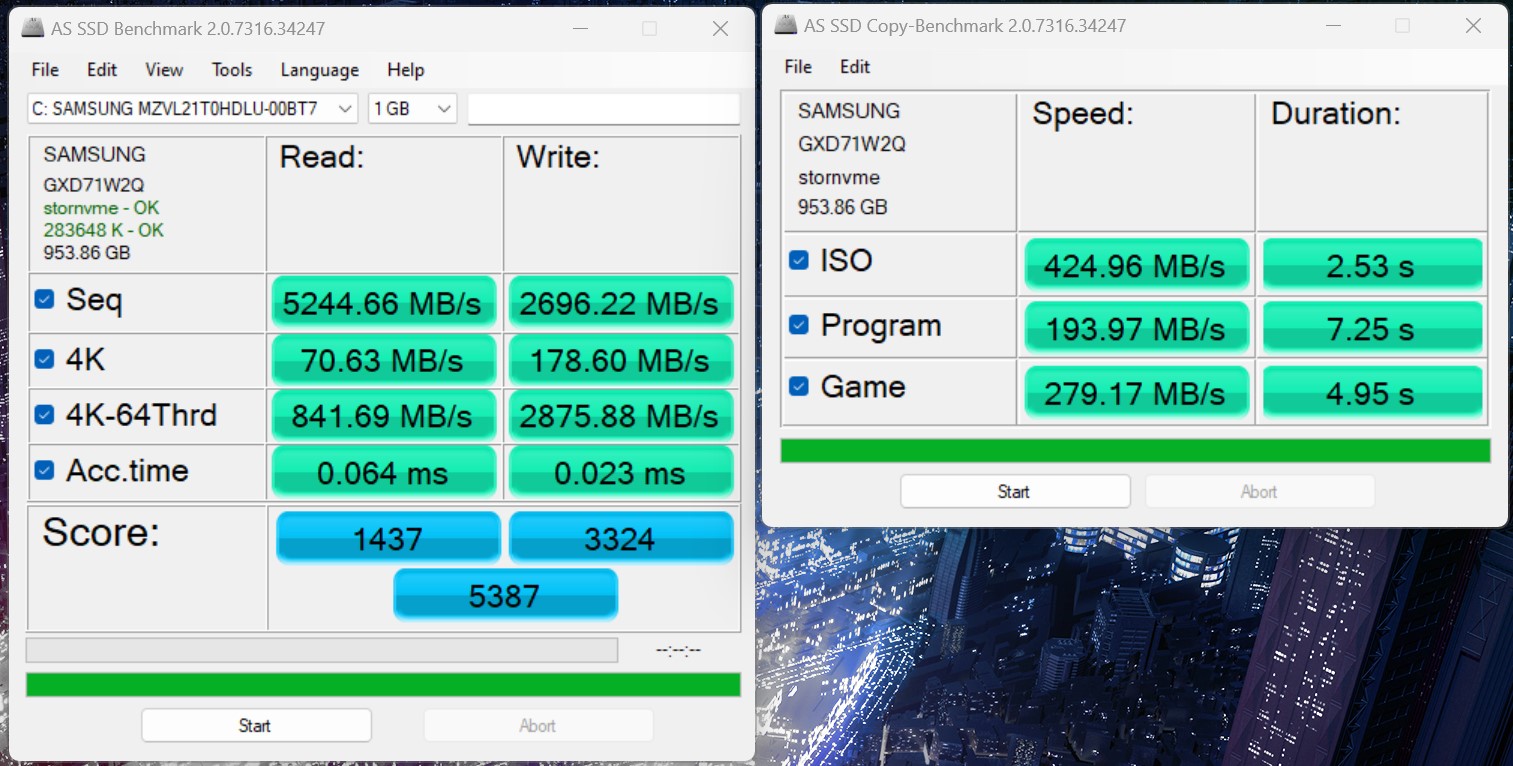Screen dimensions: 1513x766
Task: Click Program duration 7.25 s
Action: [x=1373, y=328]
